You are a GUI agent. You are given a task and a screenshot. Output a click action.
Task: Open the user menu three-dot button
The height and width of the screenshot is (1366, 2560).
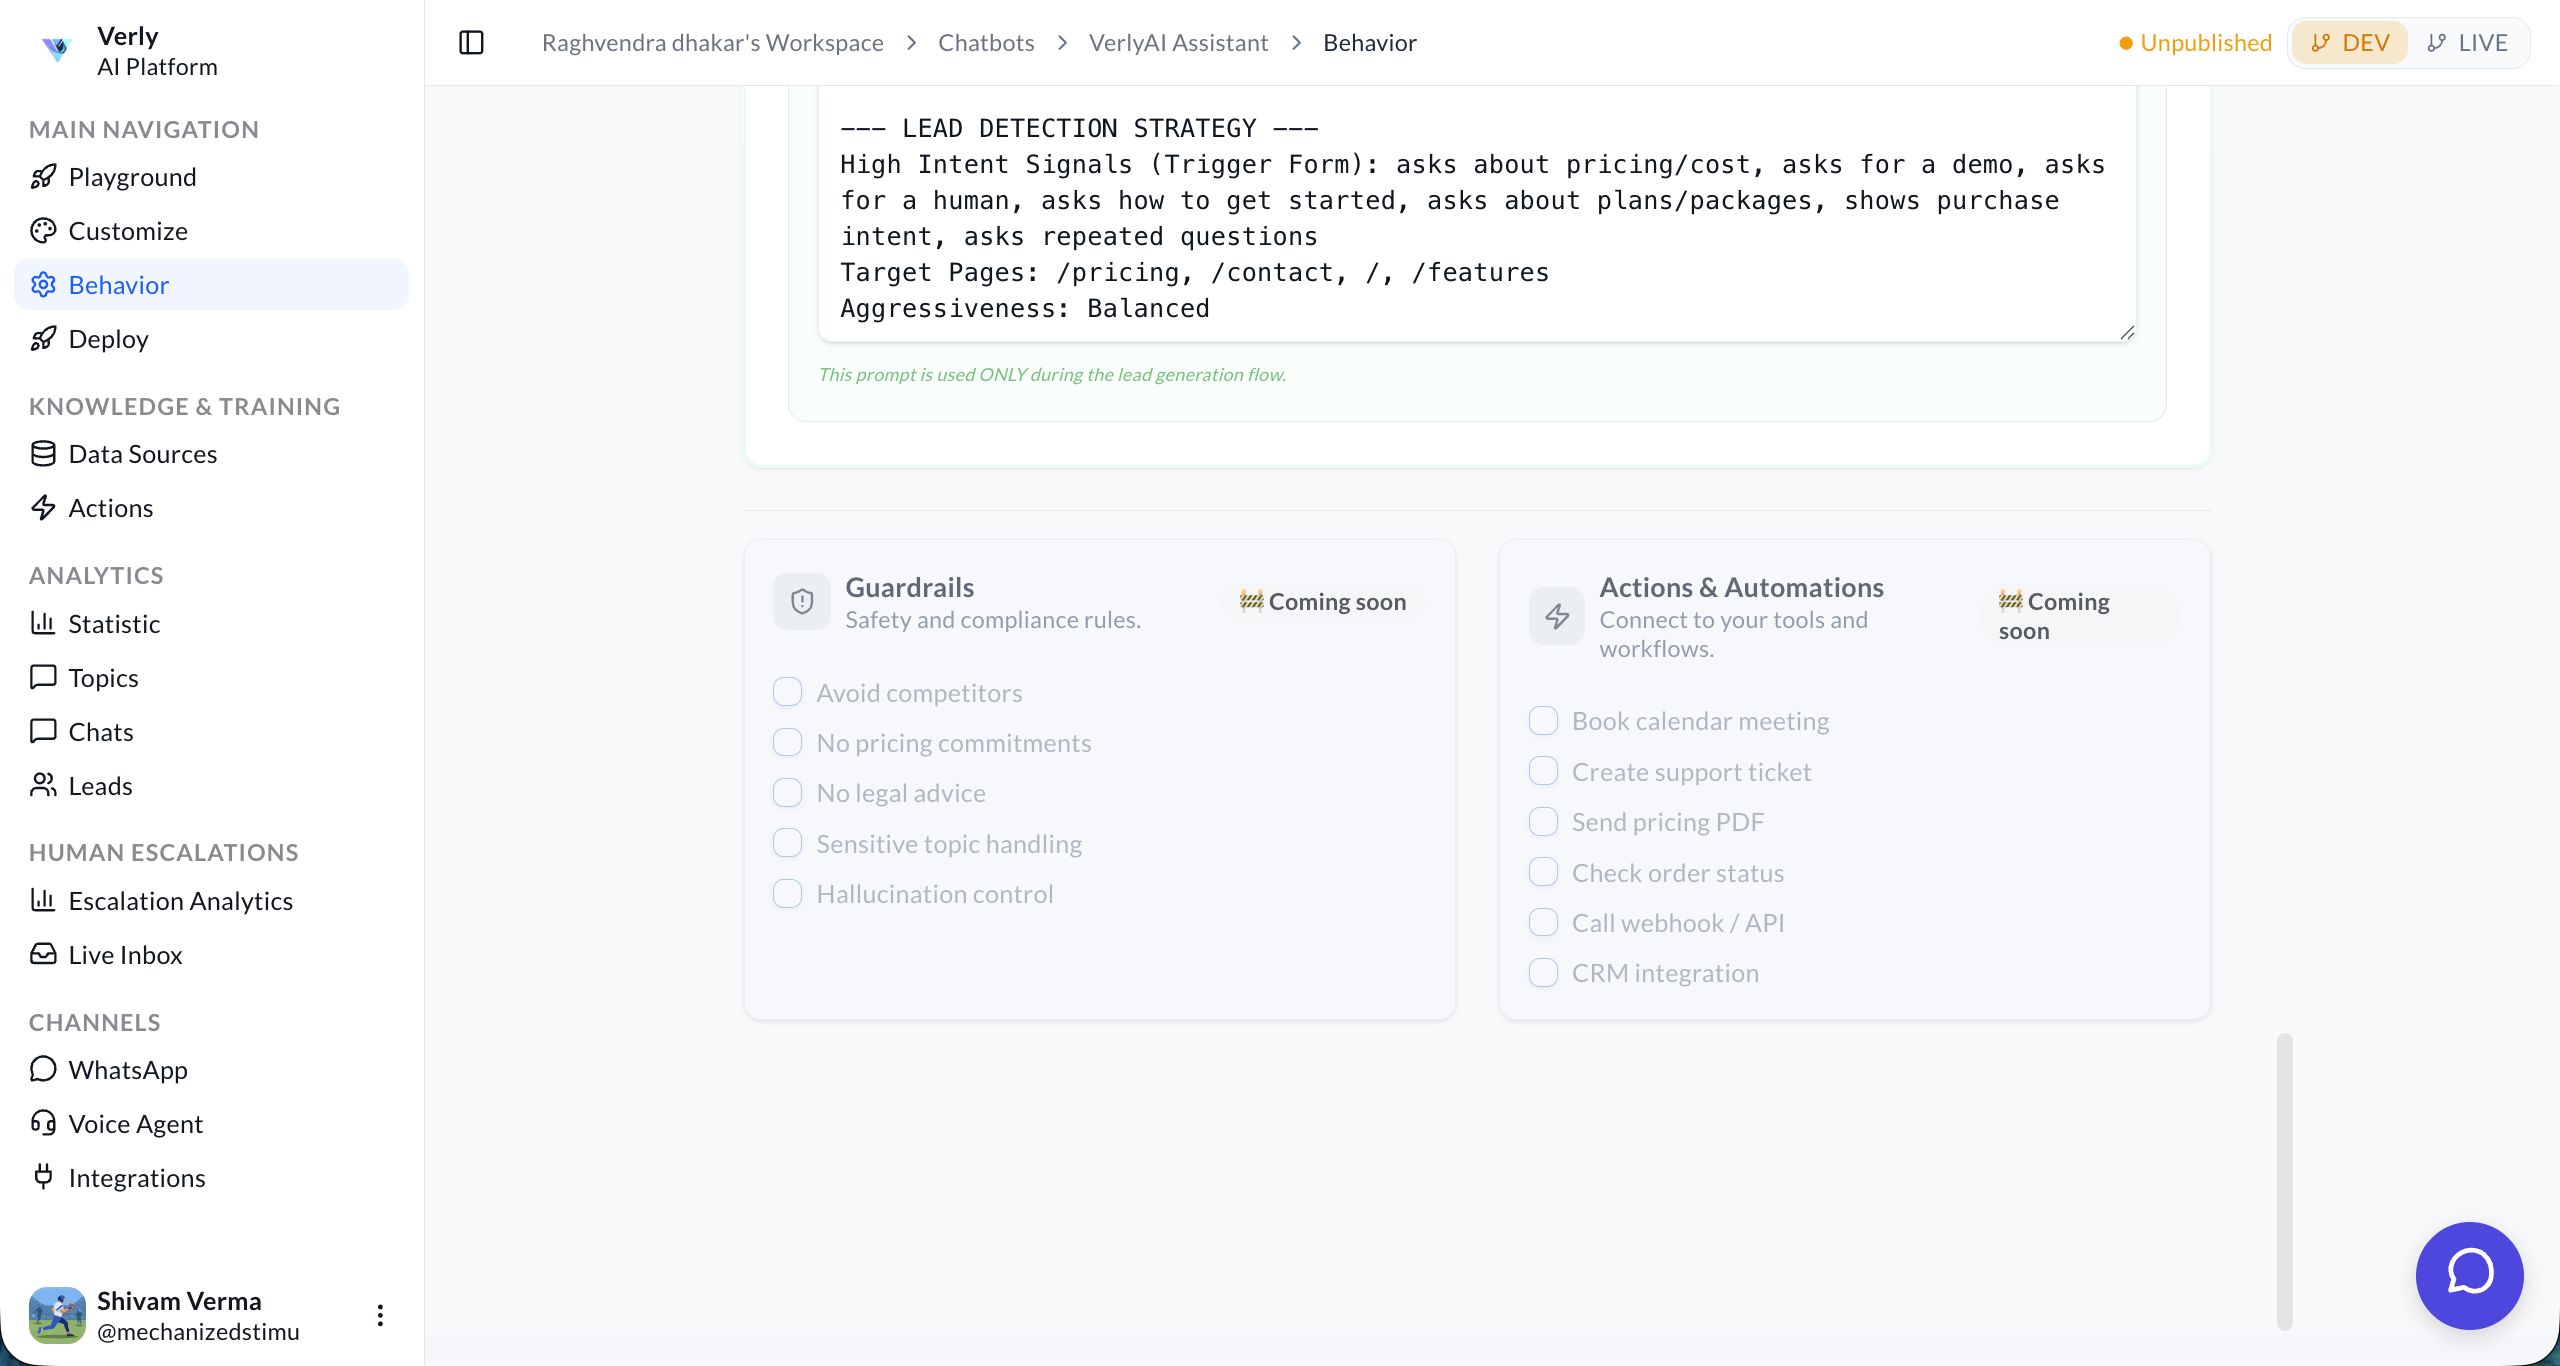pyautogui.click(x=380, y=1315)
